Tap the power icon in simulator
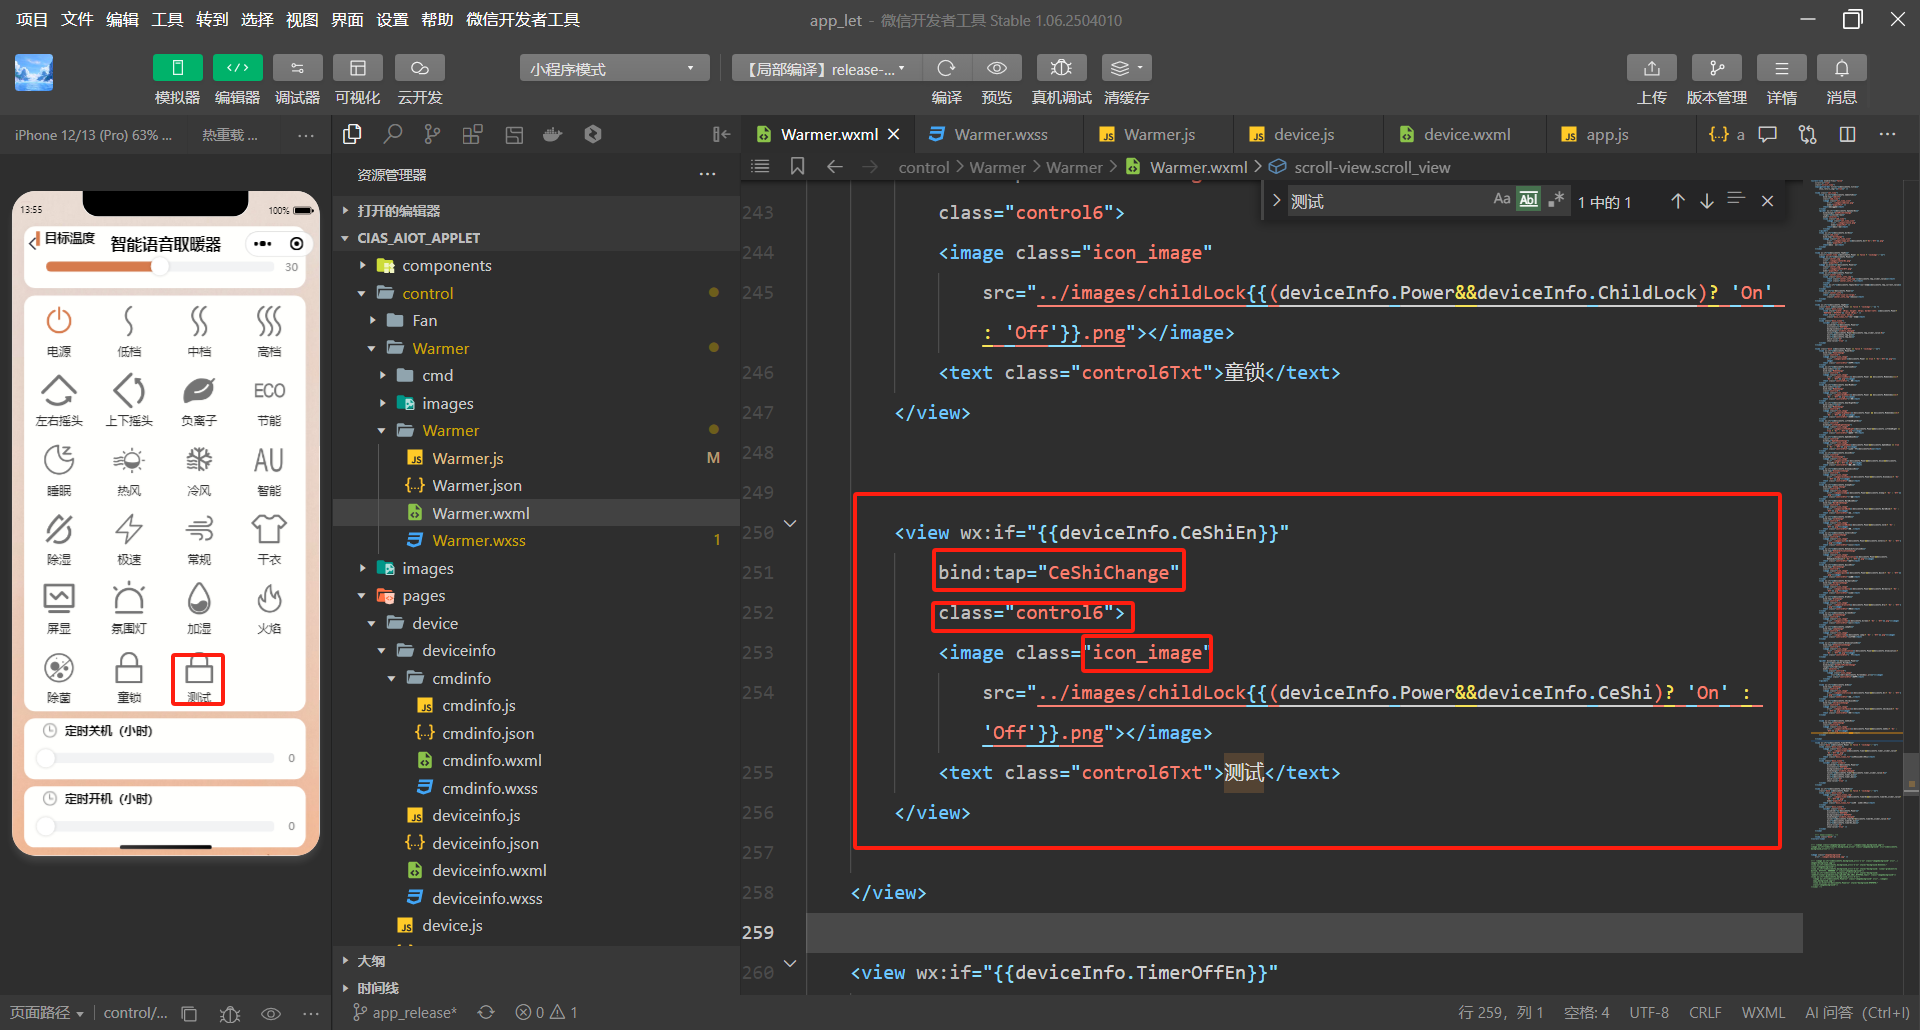 tap(59, 321)
